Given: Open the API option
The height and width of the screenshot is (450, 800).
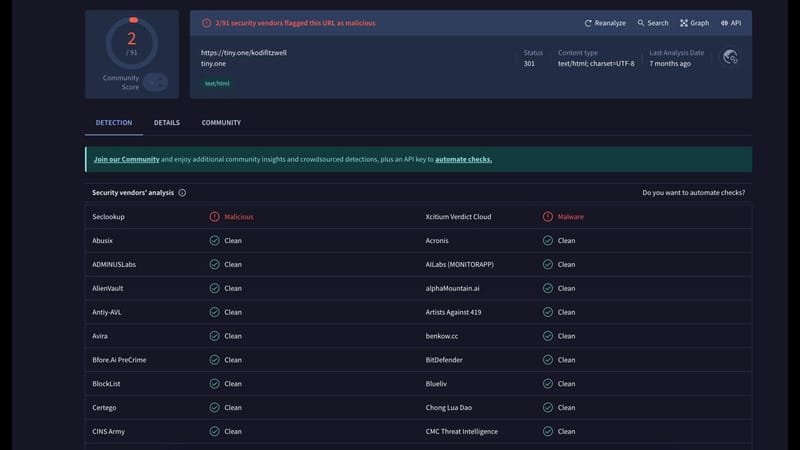Looking at the screenshot, I should [731, 23].
